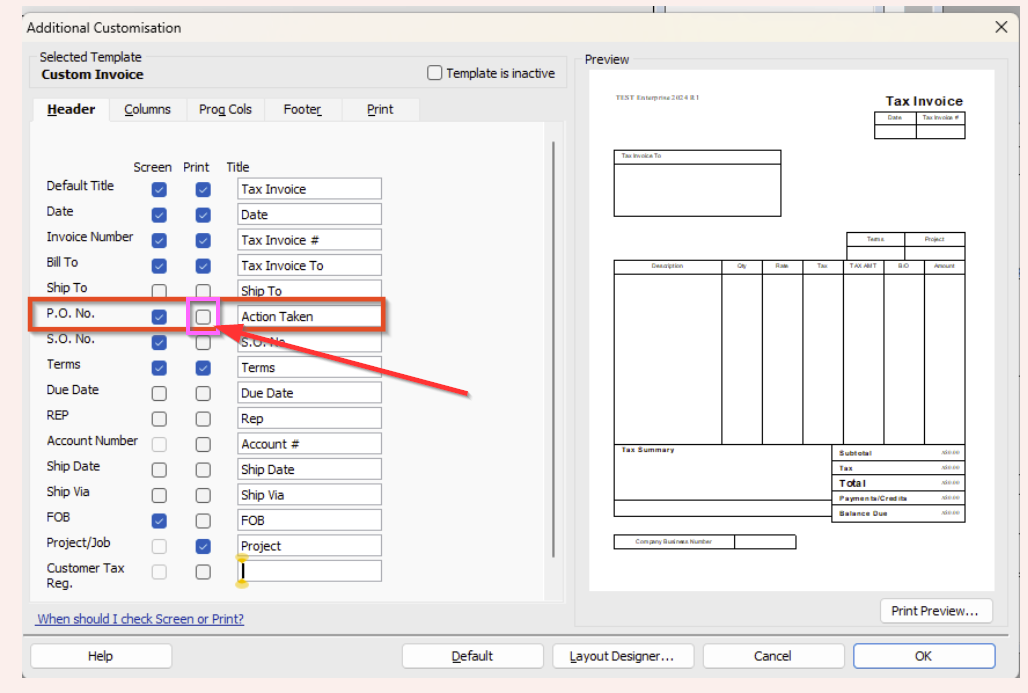Check Print for Ship Date

(203, 470)
